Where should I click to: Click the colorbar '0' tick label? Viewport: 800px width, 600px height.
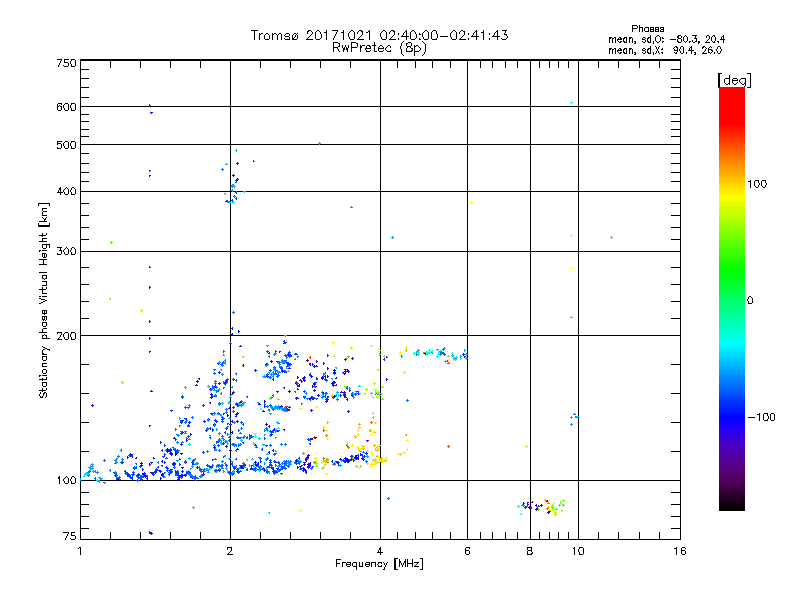tap(750, 301)
